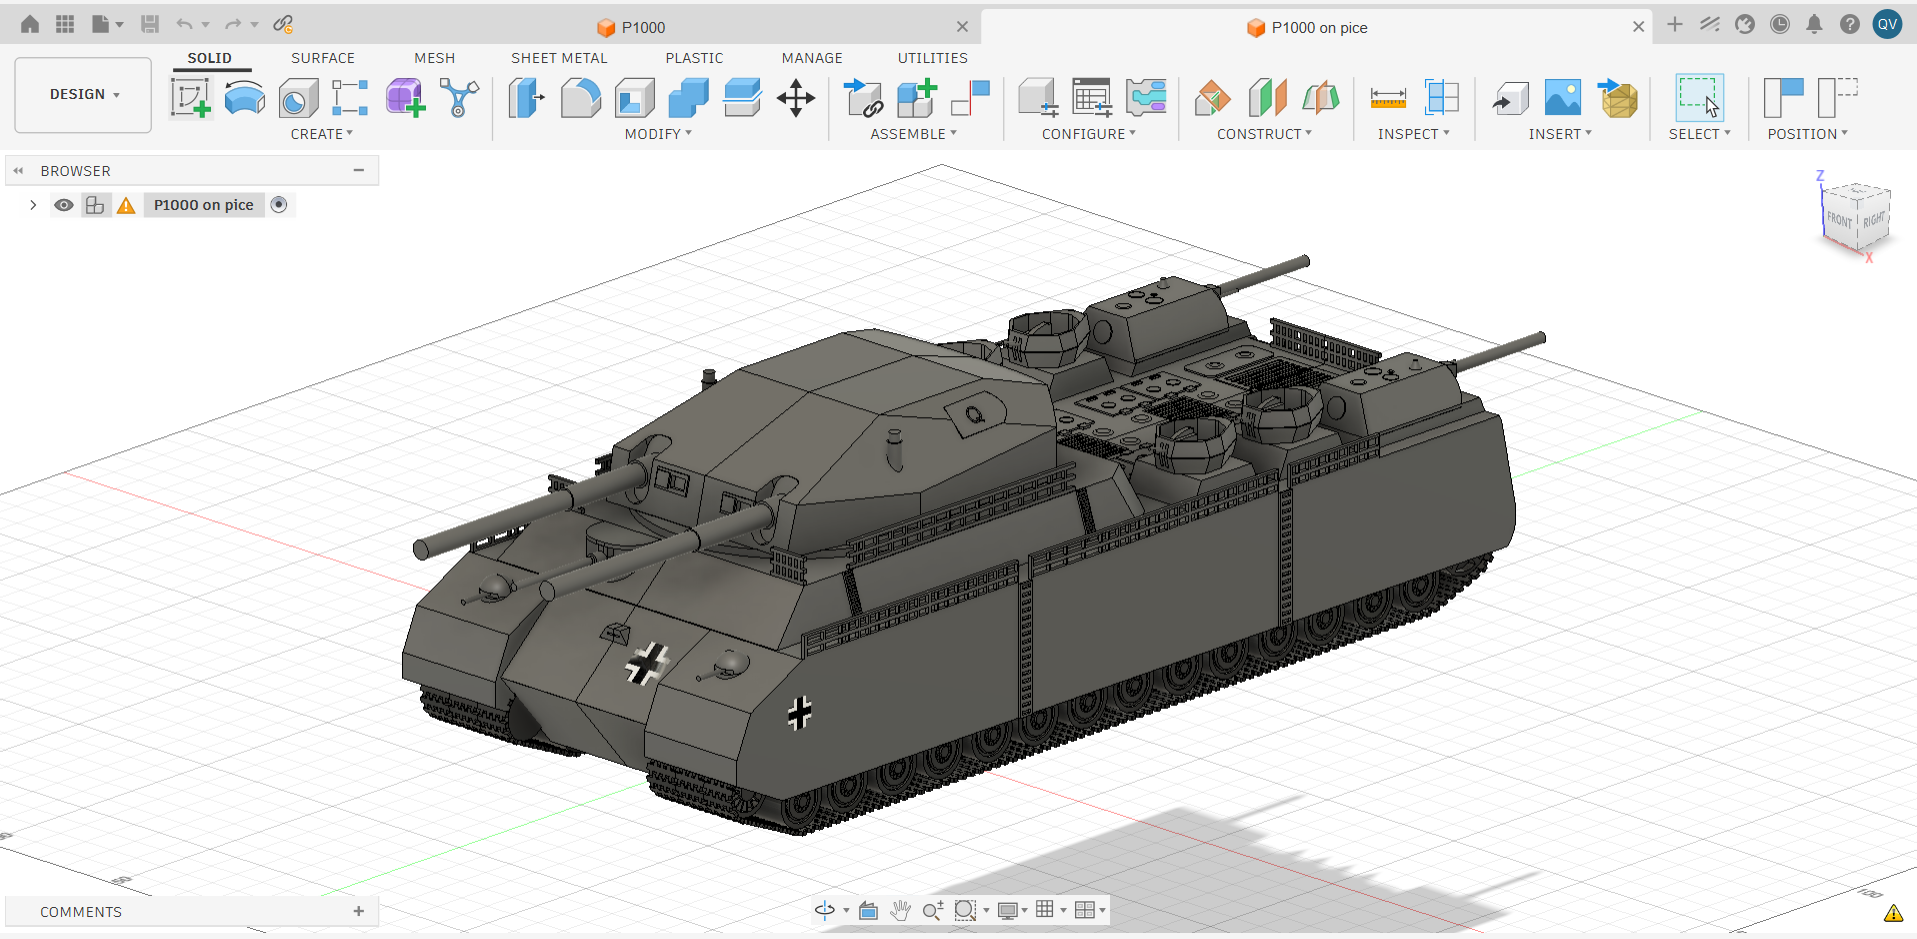
Task: Click the ViewCube RIGHT face
Action: pos(1873,220)
